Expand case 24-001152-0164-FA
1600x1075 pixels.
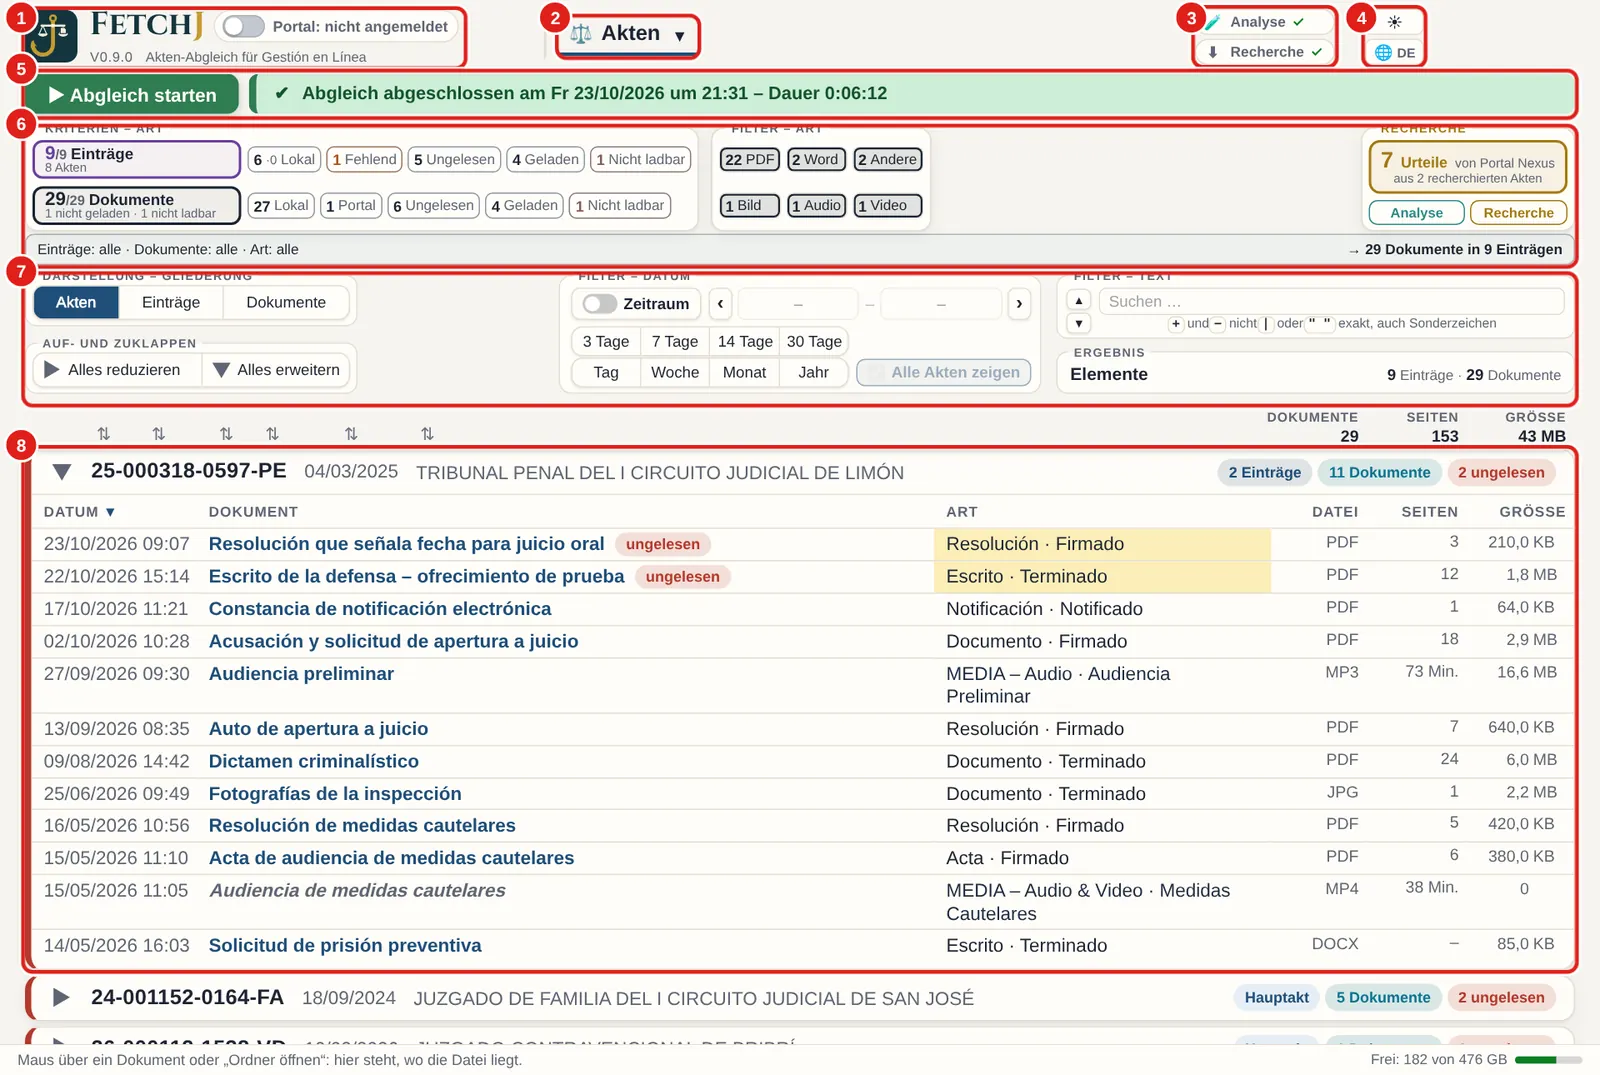[61, 998]
